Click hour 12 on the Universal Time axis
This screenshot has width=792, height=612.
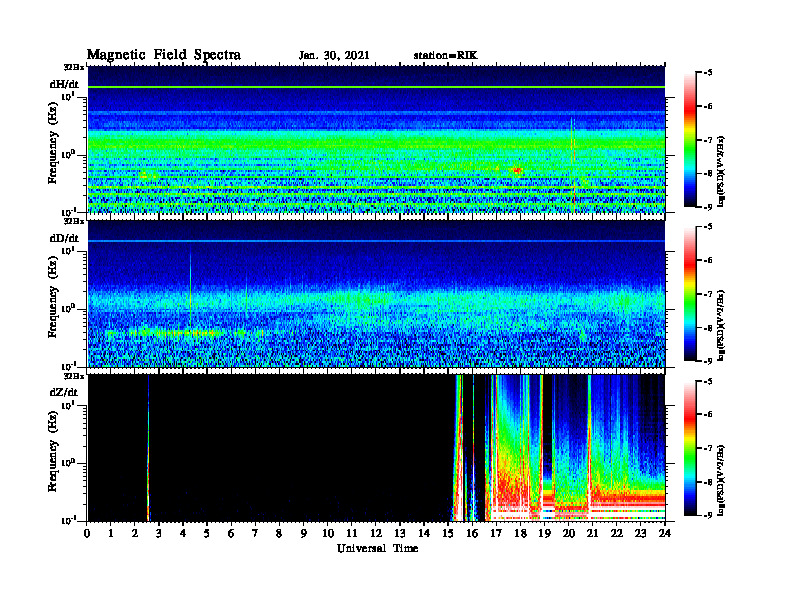(376, 534)
